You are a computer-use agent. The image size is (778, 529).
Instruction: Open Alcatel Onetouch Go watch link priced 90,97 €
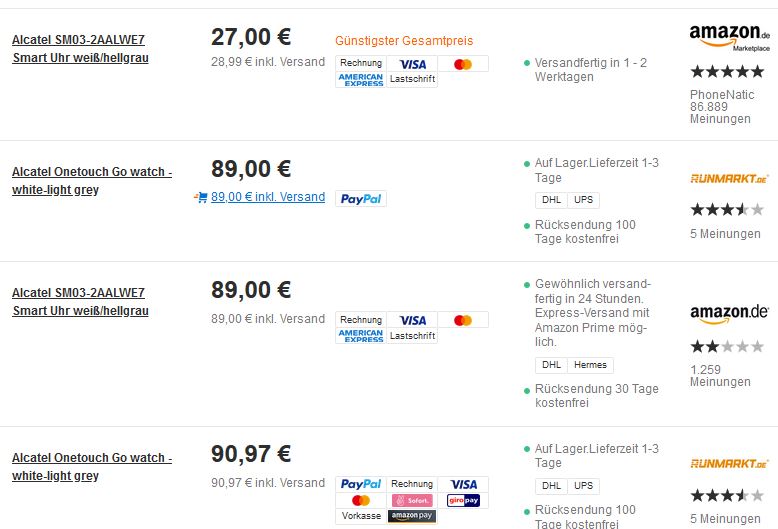pos(92,466)
